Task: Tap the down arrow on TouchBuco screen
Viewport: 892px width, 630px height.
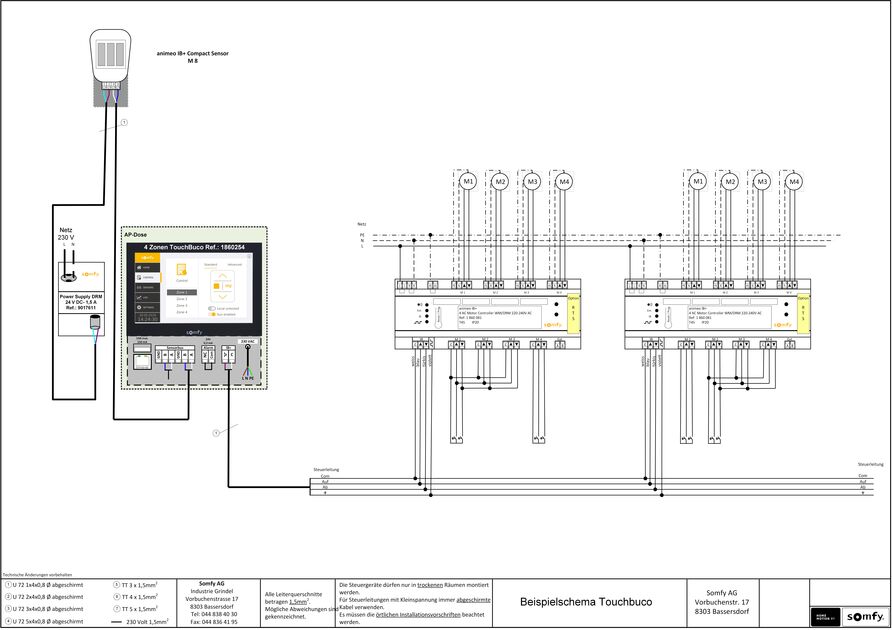Action: [223, 297]
